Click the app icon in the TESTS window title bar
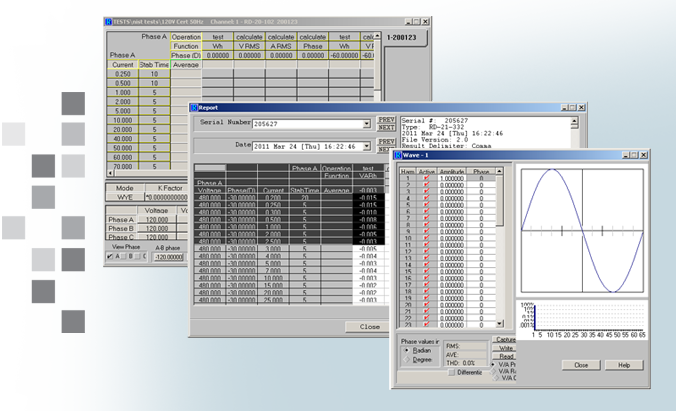This screenshot has width=676, height=411. pos(109,22)
